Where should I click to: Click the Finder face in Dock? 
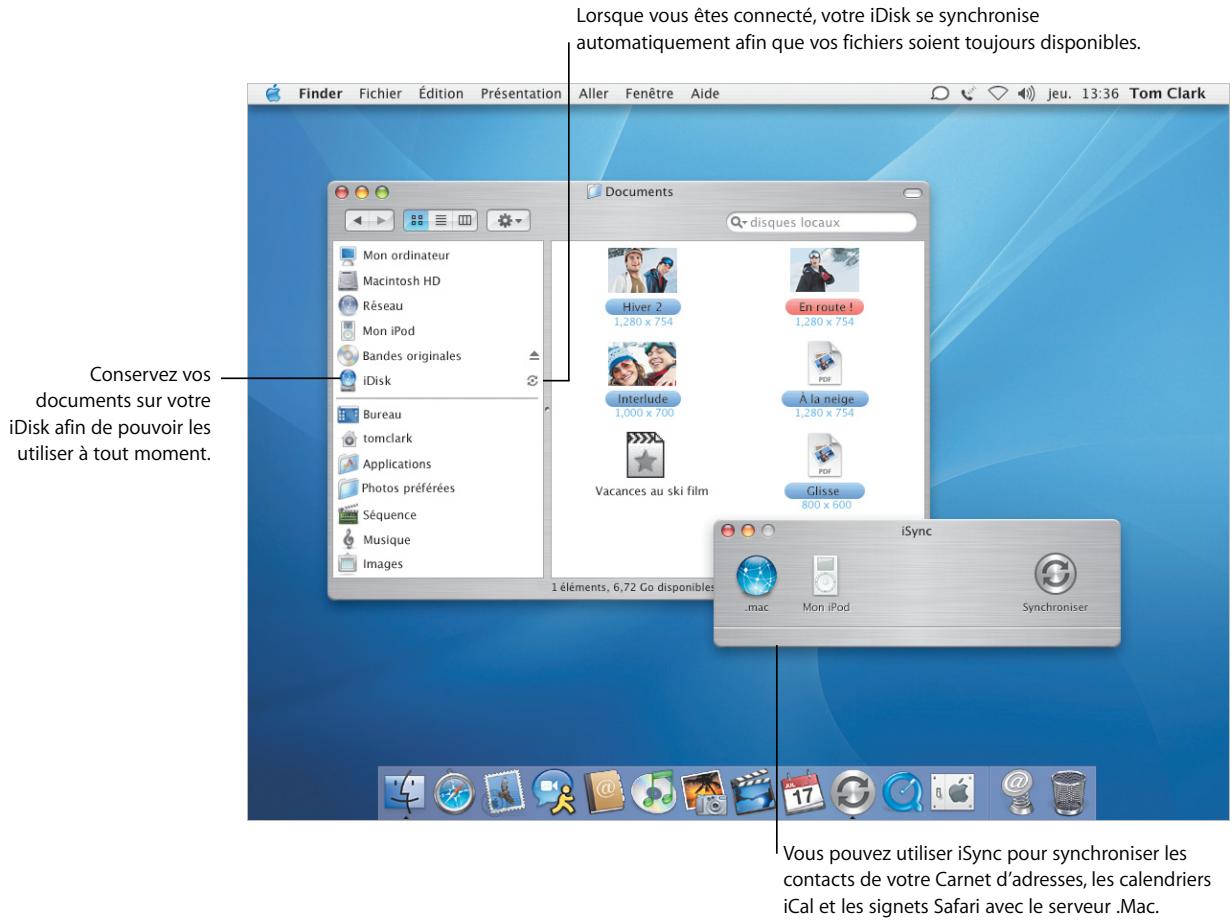coord(404,792)
